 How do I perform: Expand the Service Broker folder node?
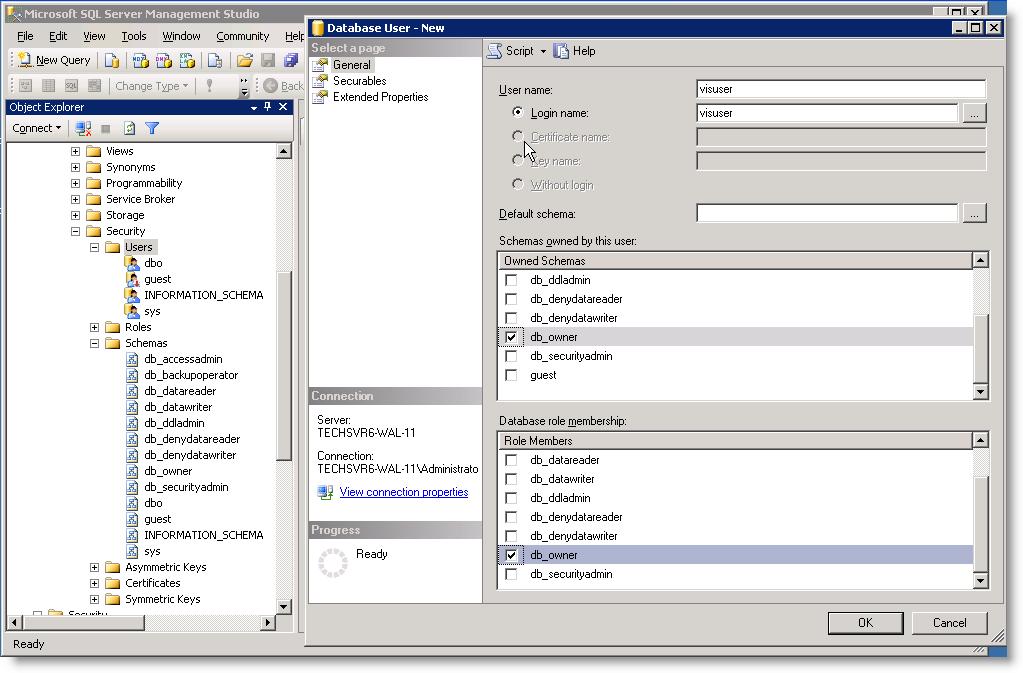tap(76, 199)
